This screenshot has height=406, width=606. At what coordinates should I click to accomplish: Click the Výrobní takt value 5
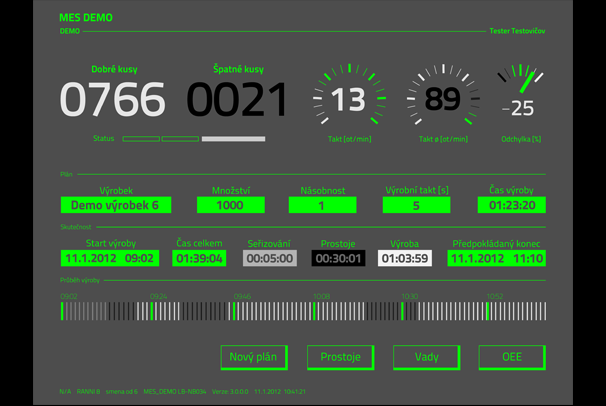(x=416, y=205)
